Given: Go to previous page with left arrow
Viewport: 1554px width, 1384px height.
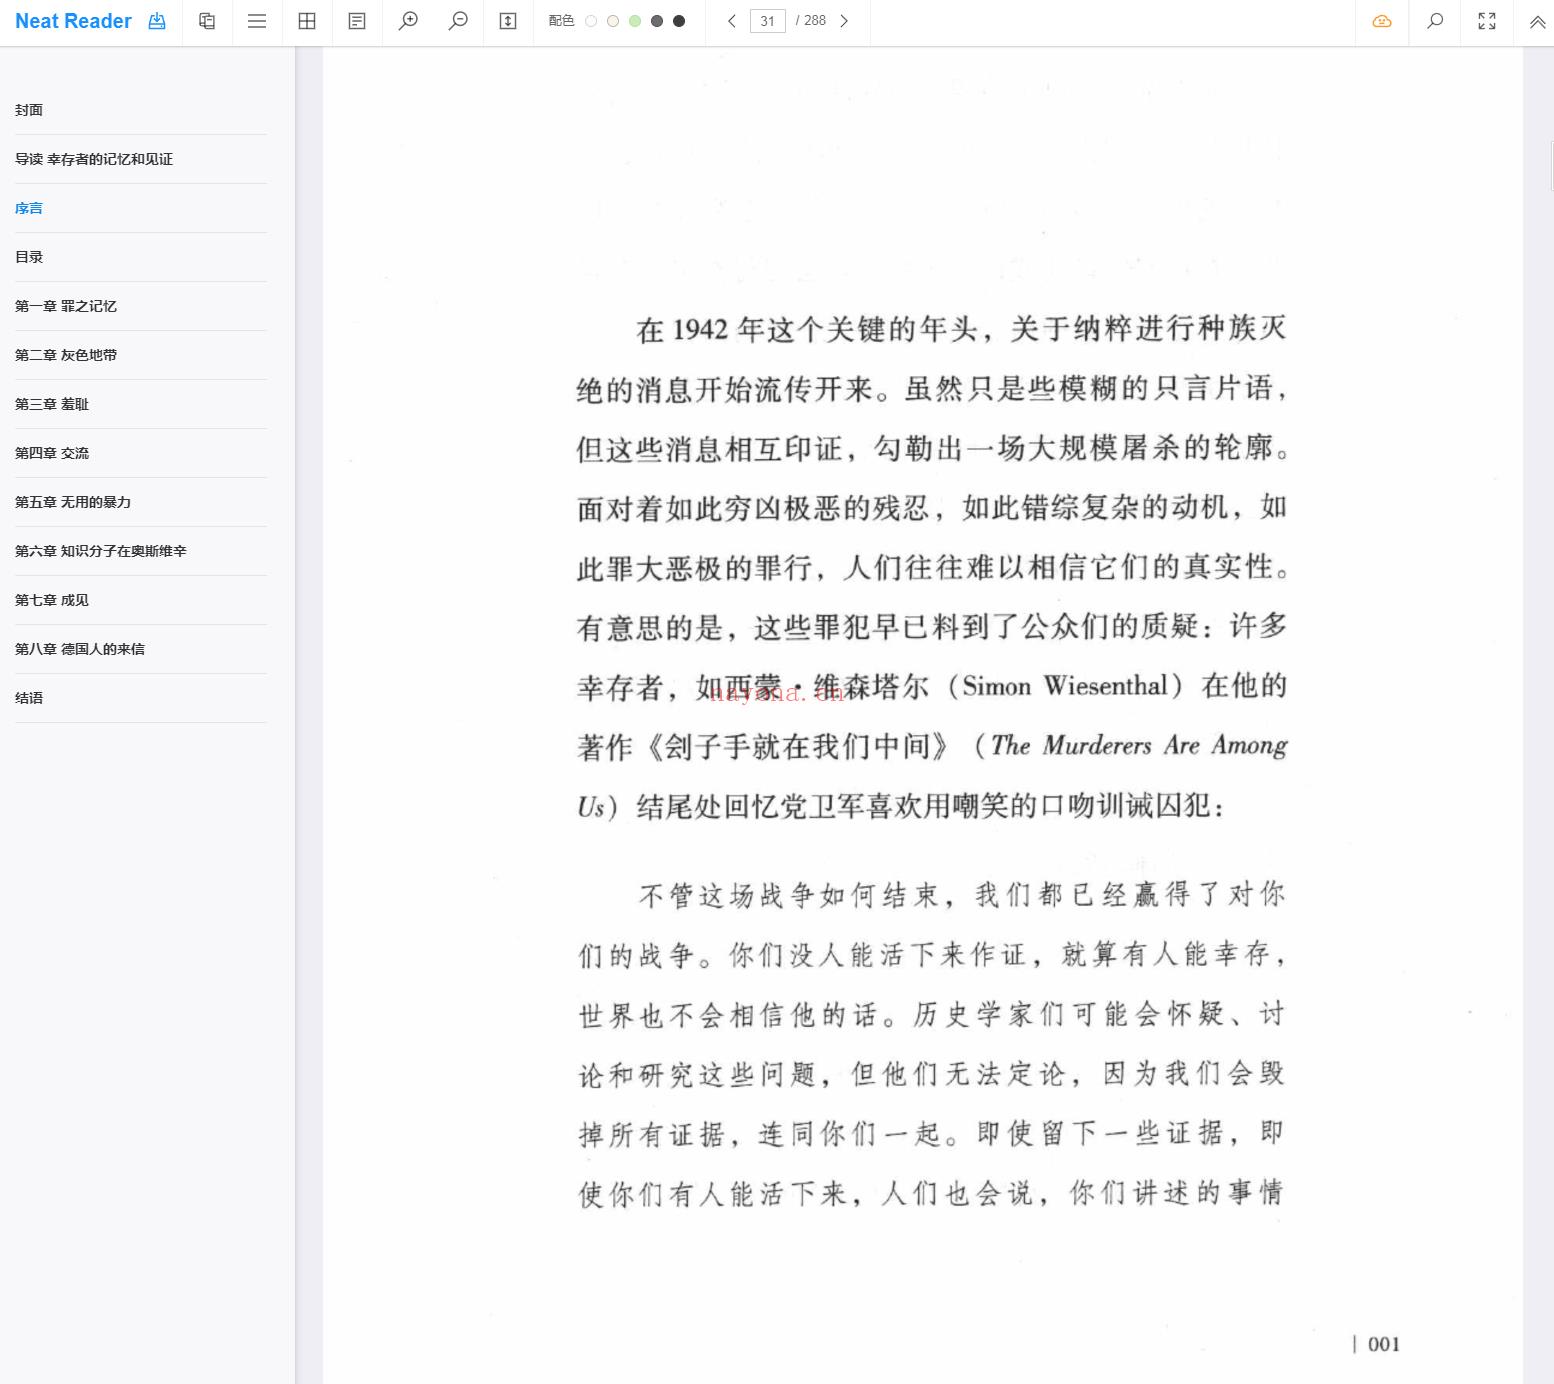Looking at the screenshot, I should pos(732,21).
